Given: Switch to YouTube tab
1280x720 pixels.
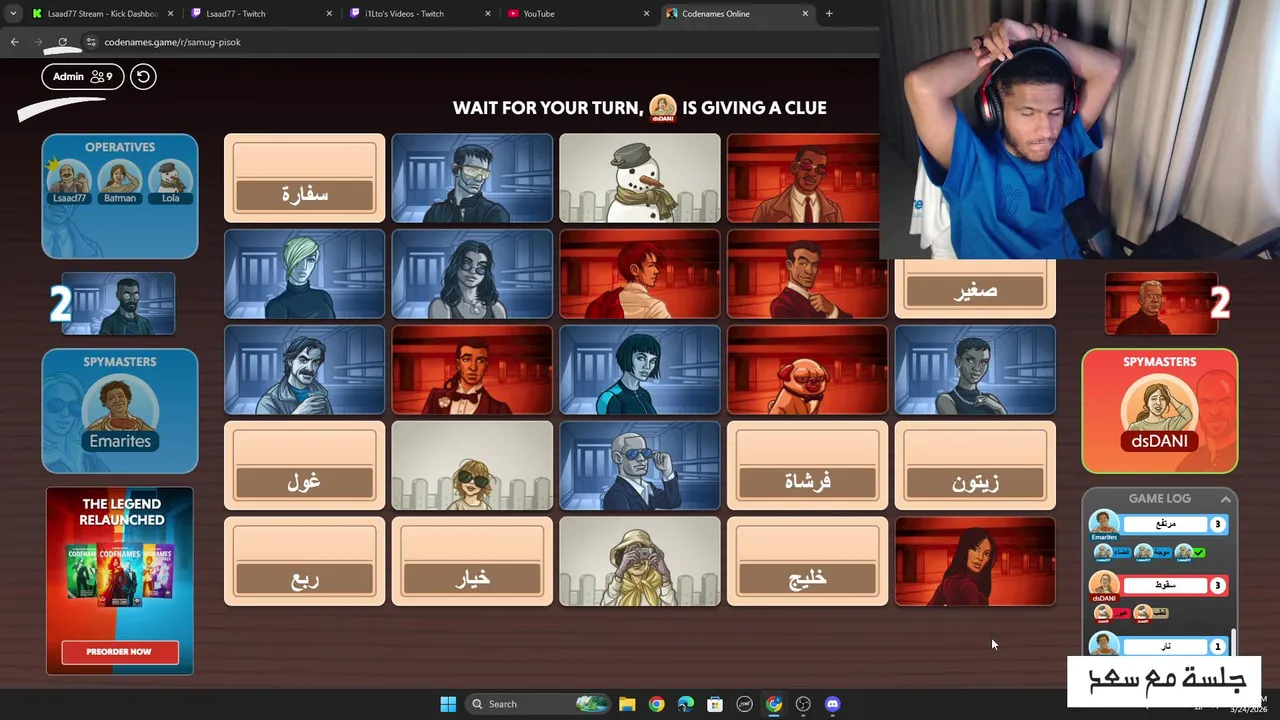Looking at the screenshot, I should click(577, 14).
